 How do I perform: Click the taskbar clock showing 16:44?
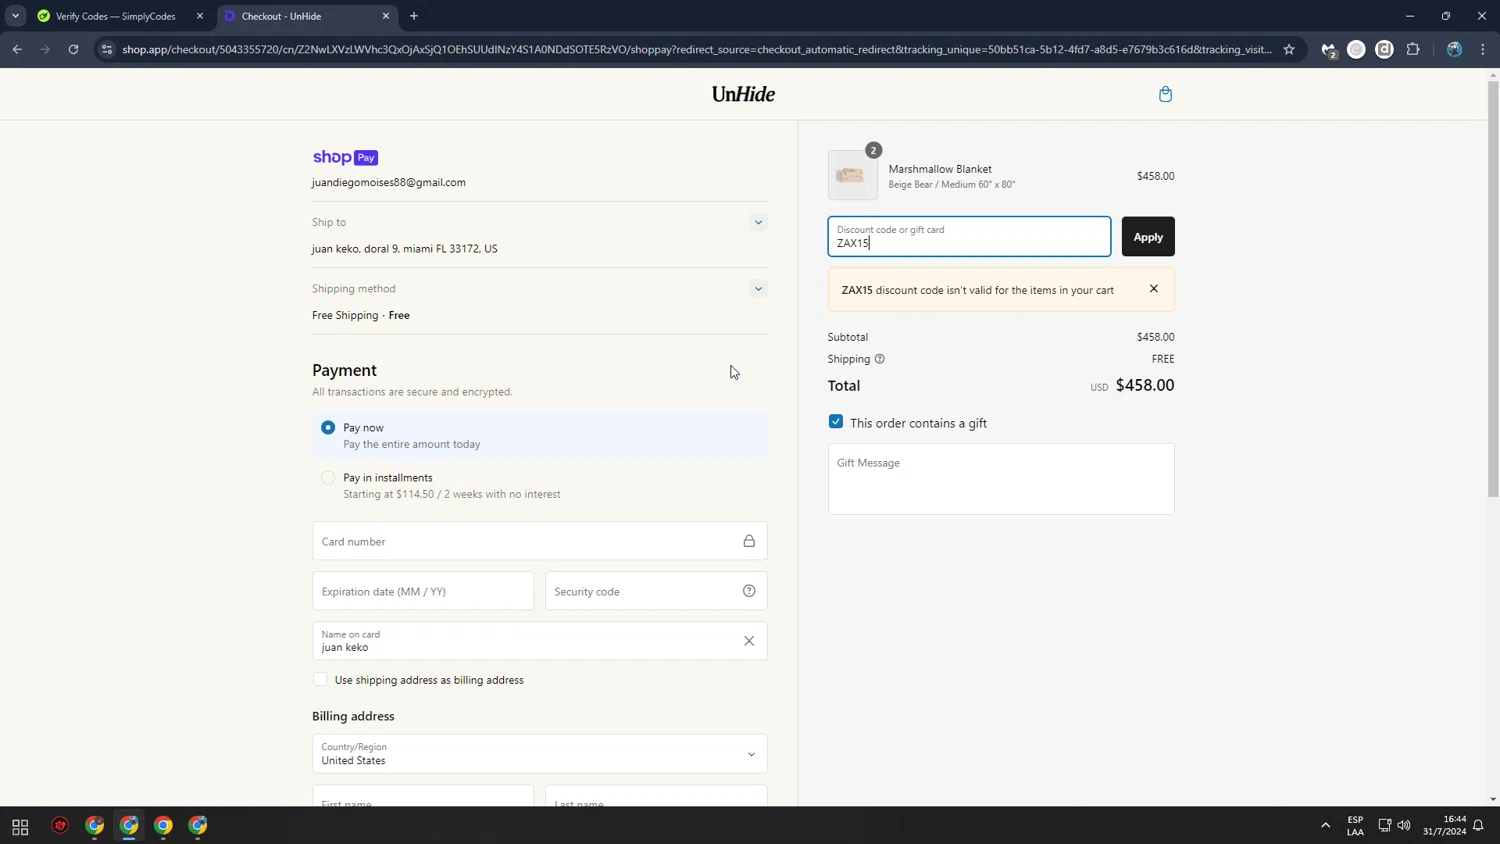(x=1444, y=826)
